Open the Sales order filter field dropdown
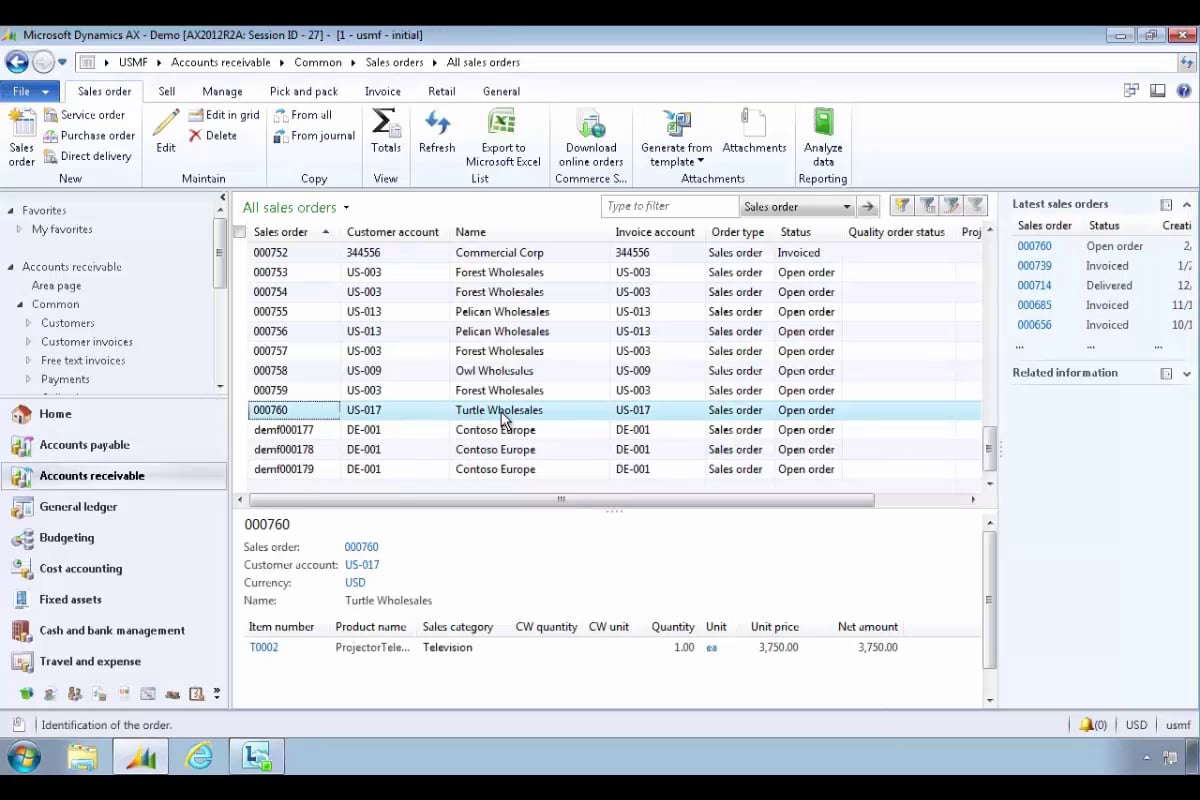 [846, 207]
